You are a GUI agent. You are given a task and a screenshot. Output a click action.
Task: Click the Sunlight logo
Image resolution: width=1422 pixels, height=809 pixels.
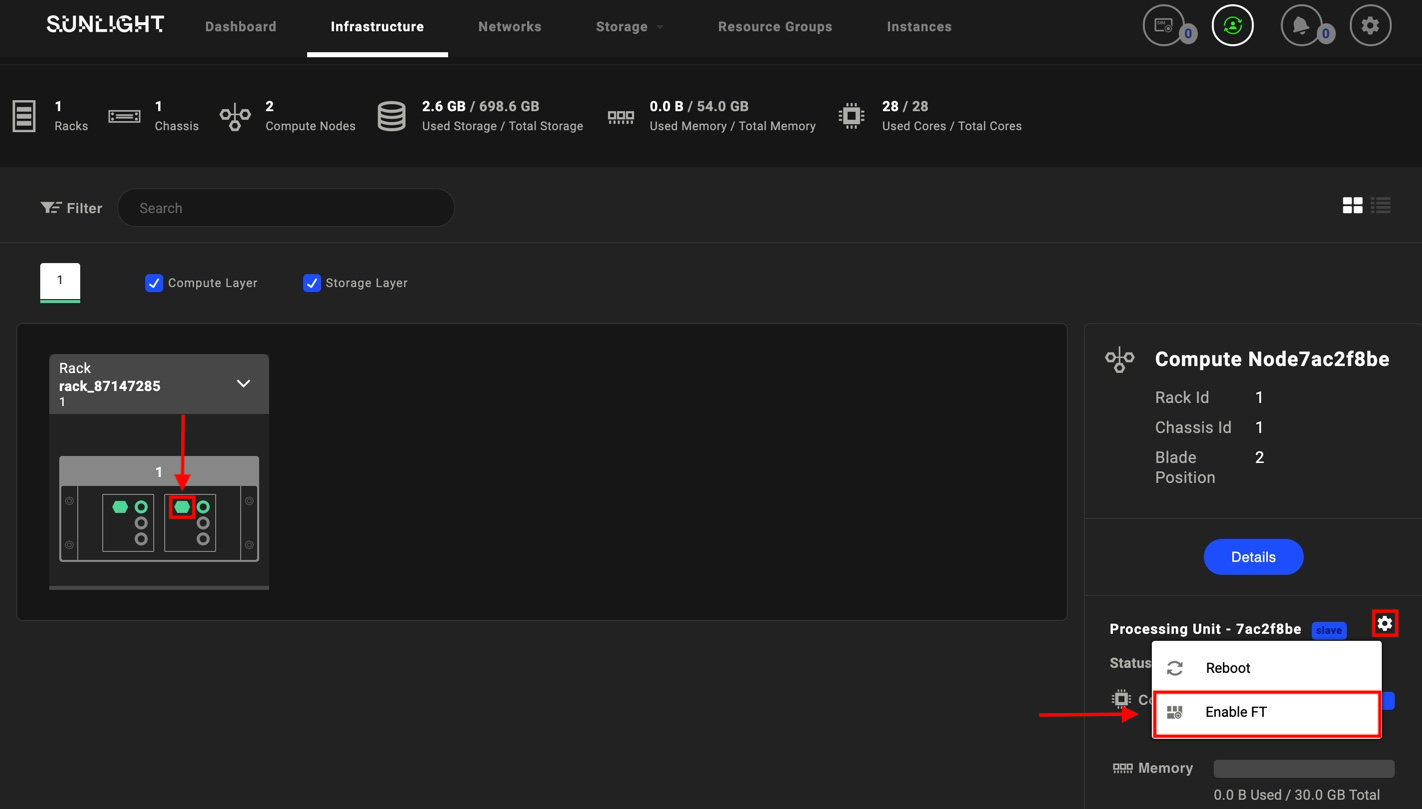(x=105, y=24)
